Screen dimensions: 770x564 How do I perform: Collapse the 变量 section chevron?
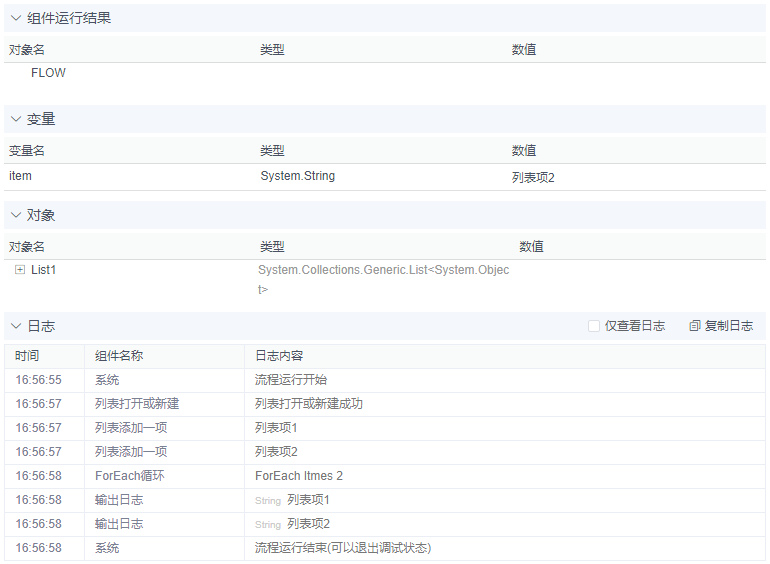[x=16, y=119]
